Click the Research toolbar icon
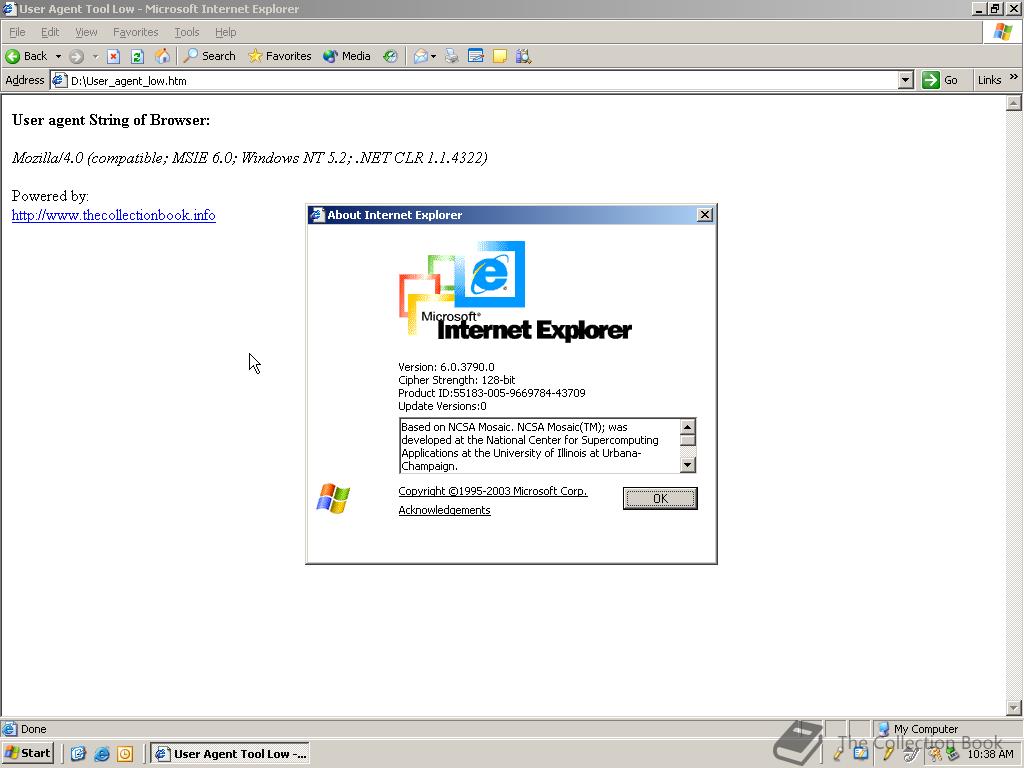This screenshot has height=768, width=1024. tap(523, 56)
